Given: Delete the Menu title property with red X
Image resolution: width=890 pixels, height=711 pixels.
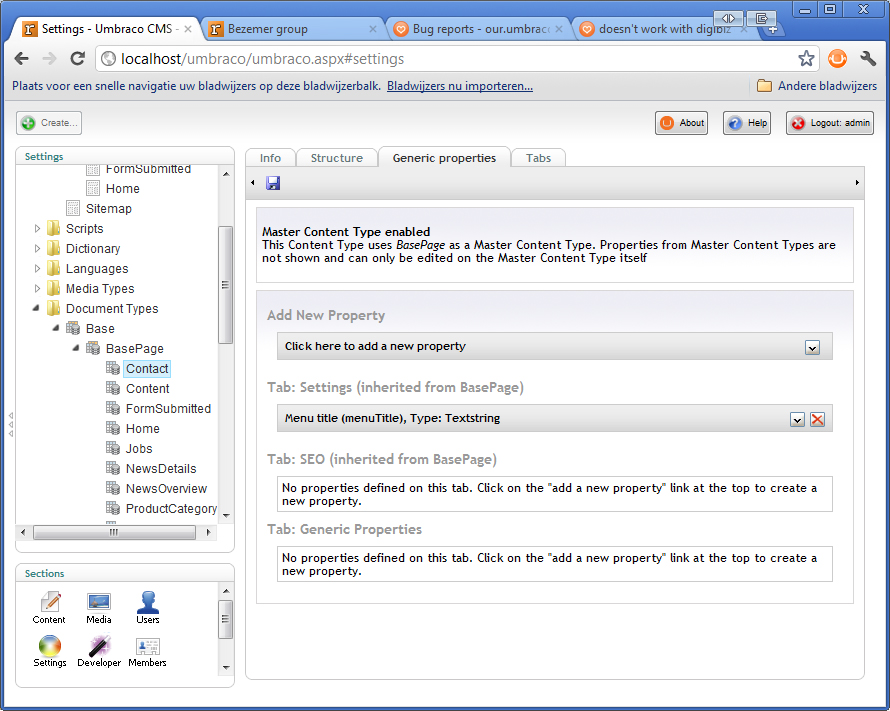Looking at the screenshot, I should [817, 419].
